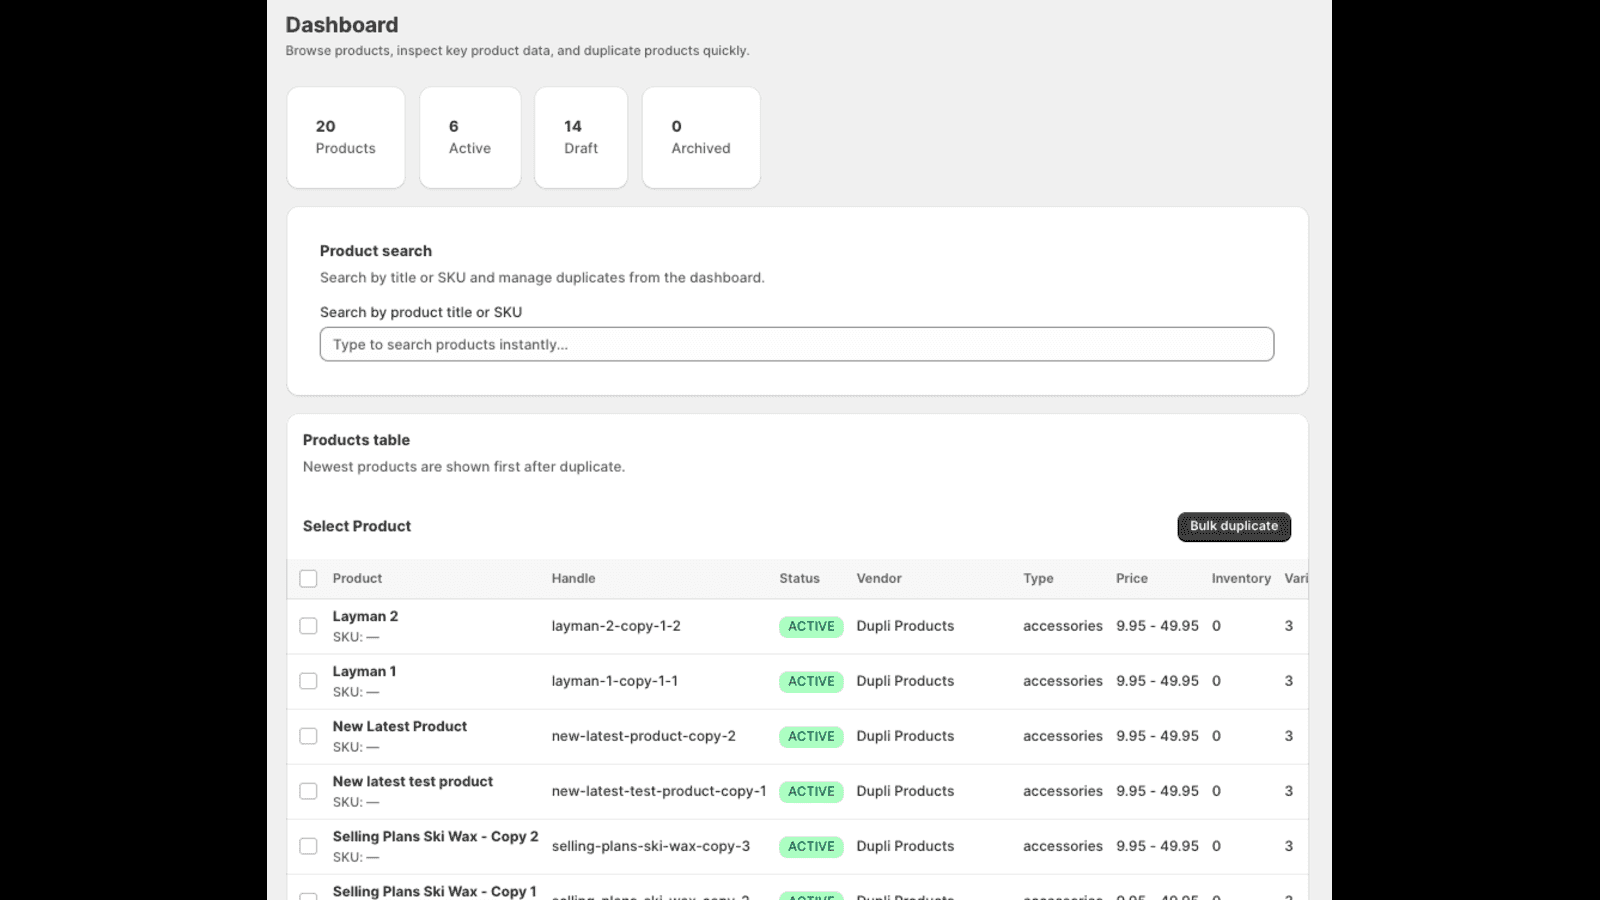Select New Latest Product row checkbox
The height and width of the screenshot is (900, 1600).
[x=308, y=736]
